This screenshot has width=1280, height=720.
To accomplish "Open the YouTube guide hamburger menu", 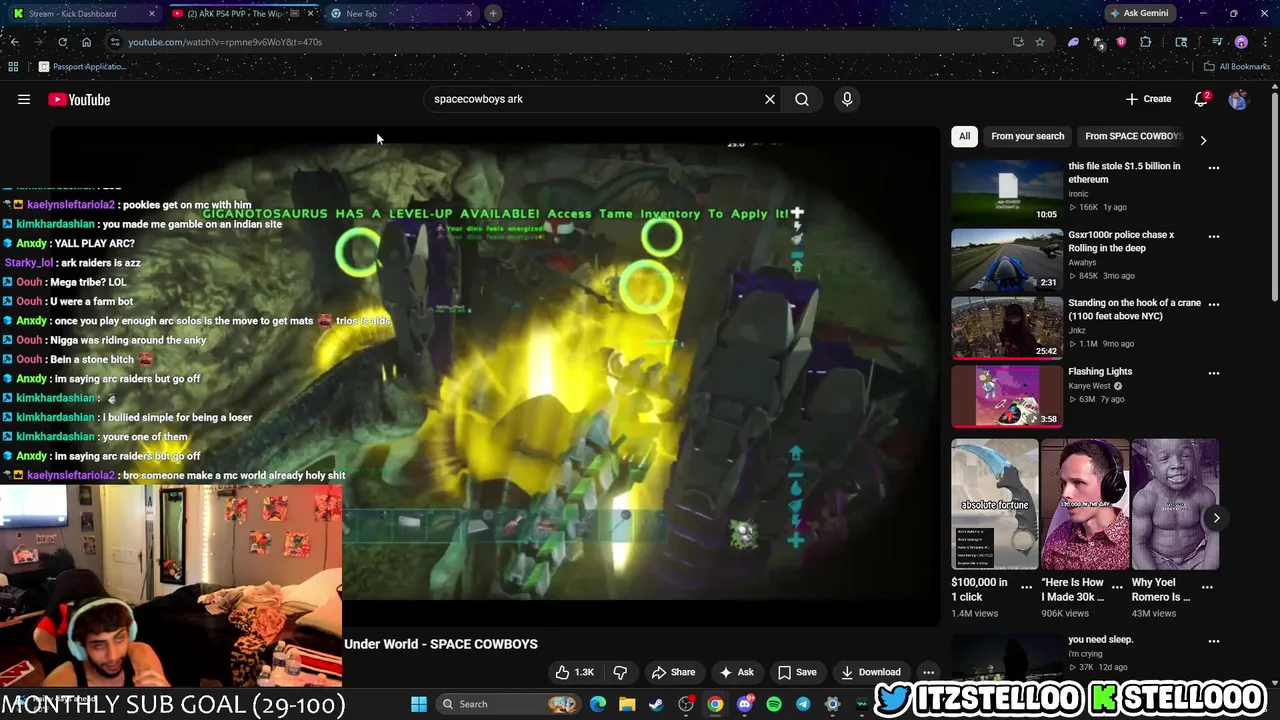I will tap(24, 99).
